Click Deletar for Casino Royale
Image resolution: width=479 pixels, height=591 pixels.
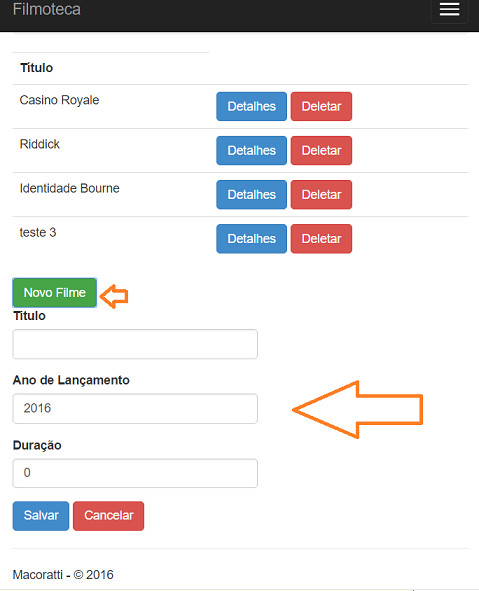click(x=321, y=106)
